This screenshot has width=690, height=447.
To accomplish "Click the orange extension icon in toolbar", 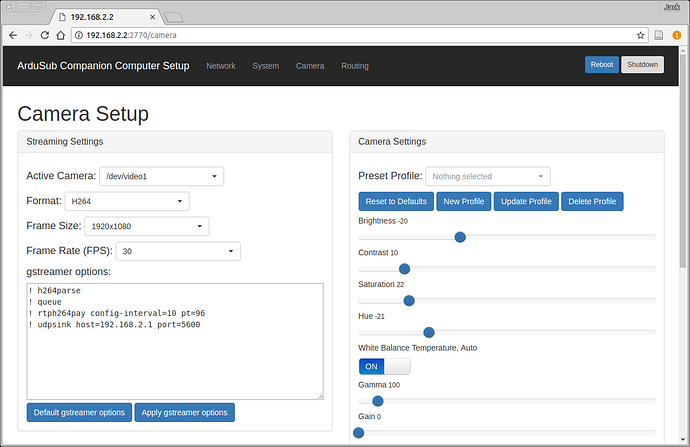I will 660,35.
